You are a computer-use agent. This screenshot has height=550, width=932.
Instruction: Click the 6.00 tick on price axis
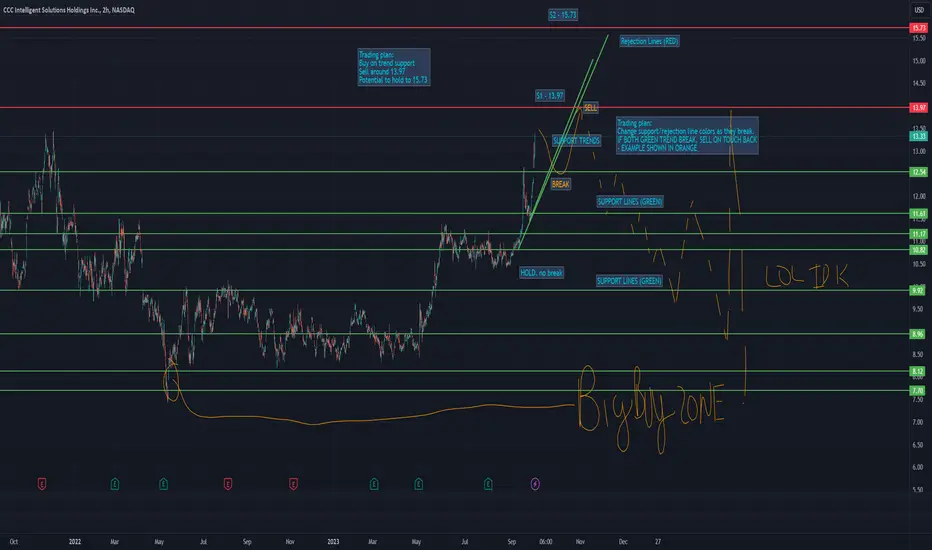919,467
